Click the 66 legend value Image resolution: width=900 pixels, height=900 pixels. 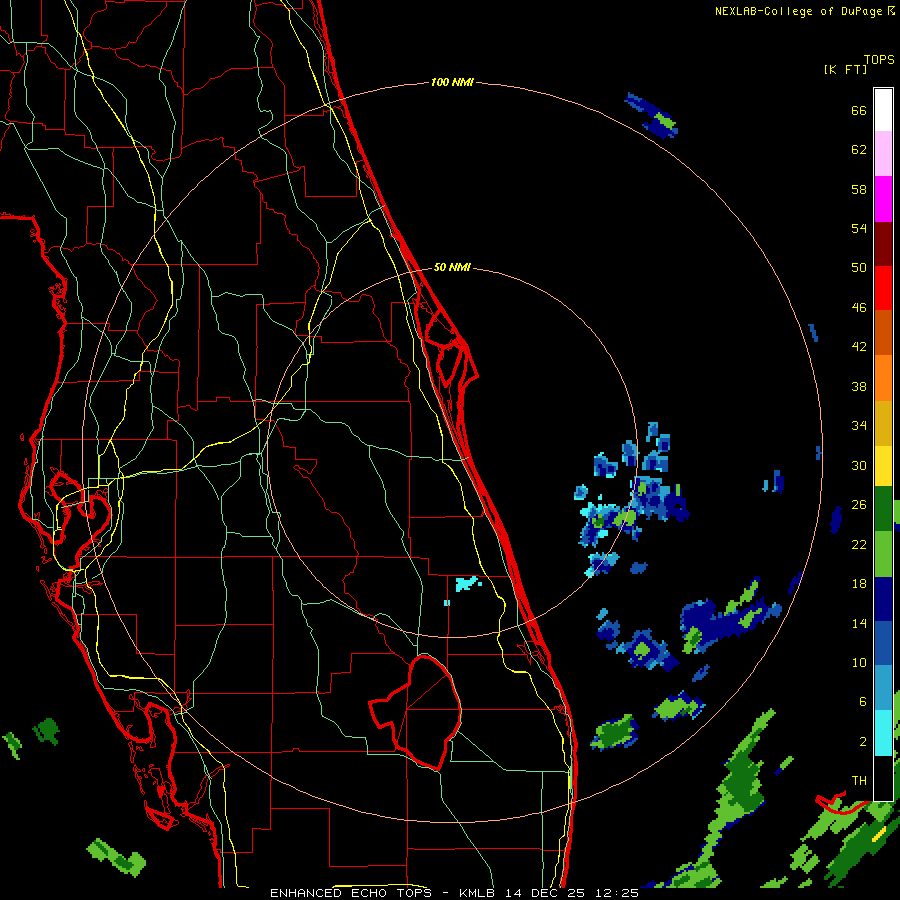[x=859, y=110]
